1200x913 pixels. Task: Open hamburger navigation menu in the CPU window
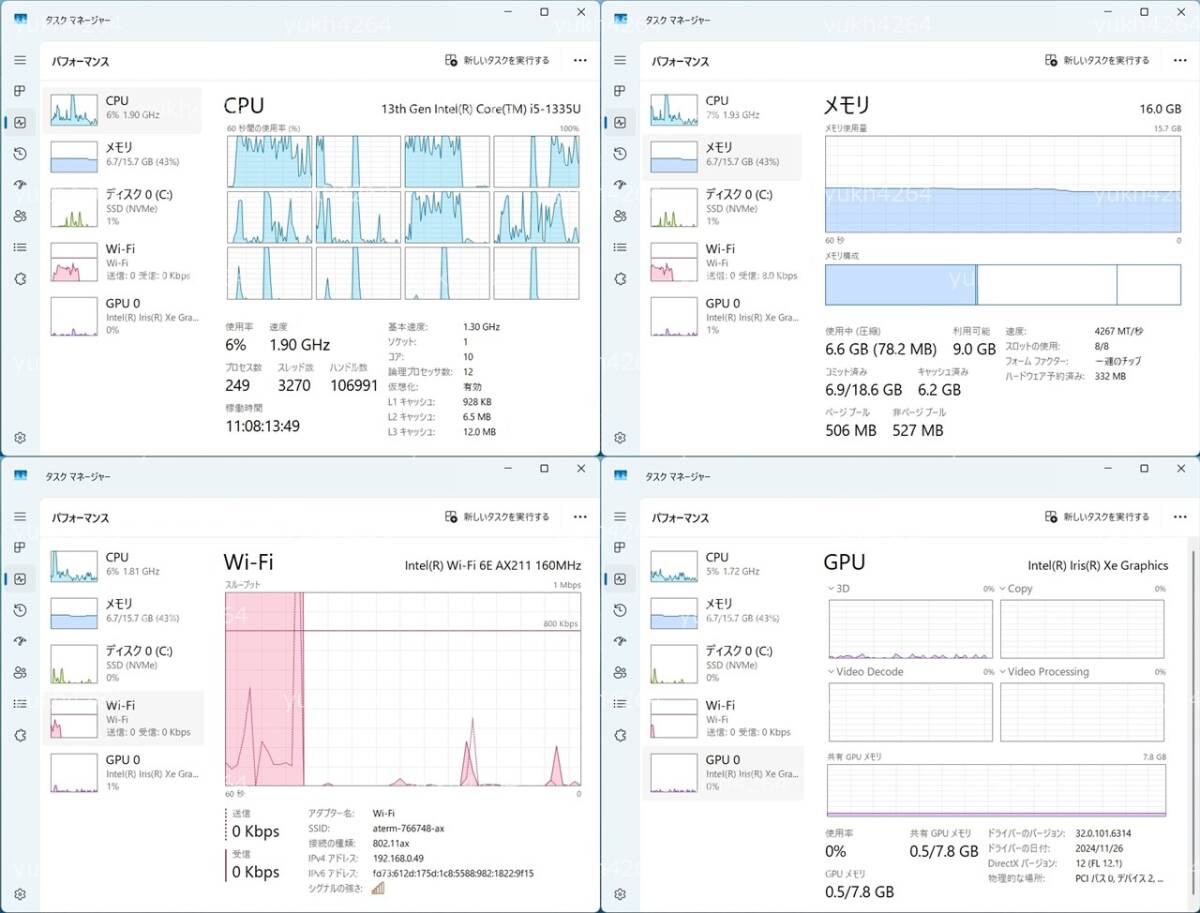[19, 60]
